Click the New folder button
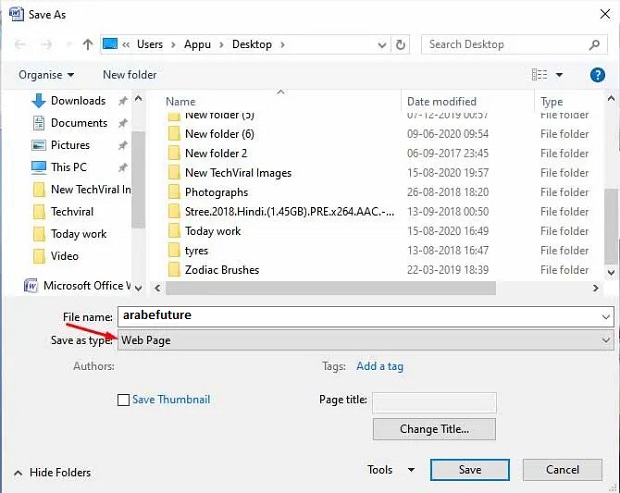 pos(130,75)
